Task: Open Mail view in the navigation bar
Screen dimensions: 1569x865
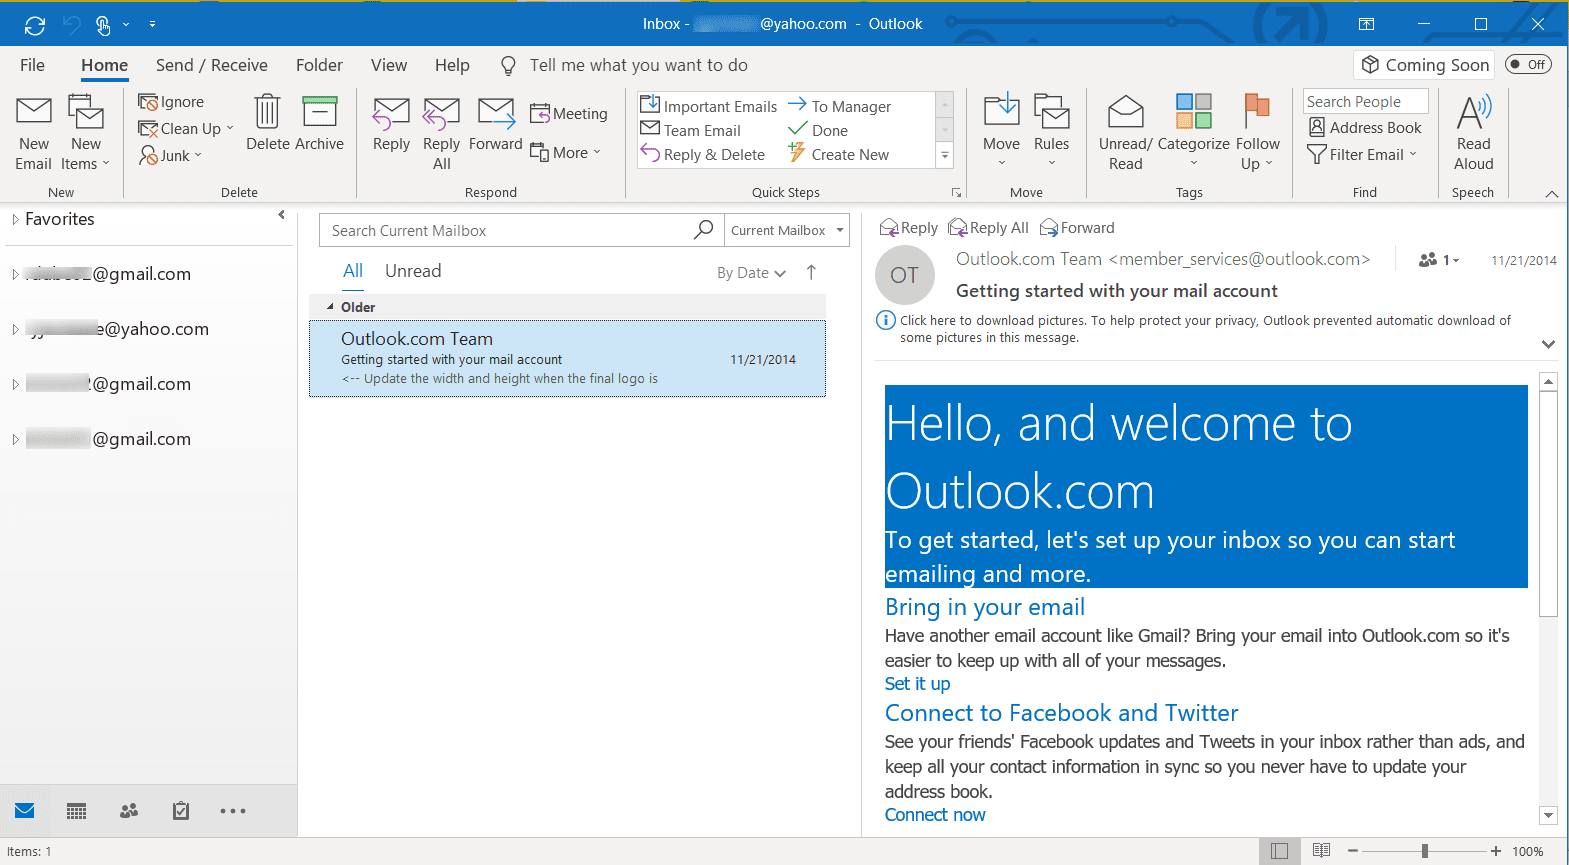Action: coord(25,811)
